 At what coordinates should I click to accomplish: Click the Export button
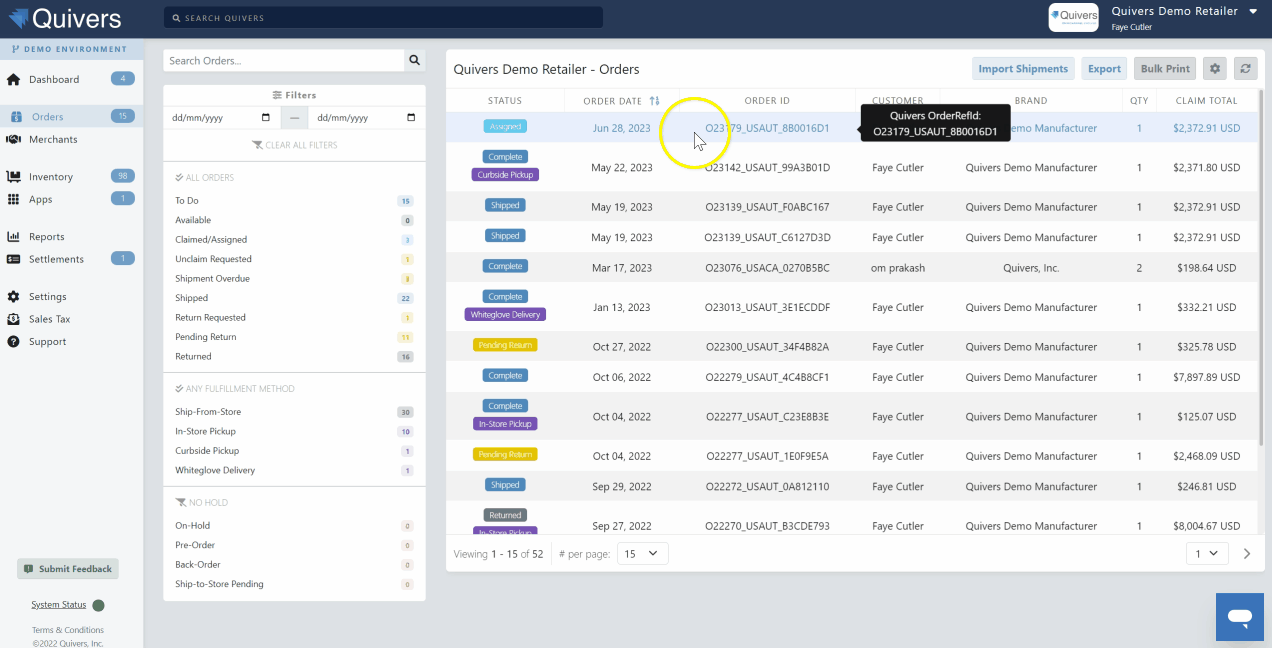[x=1104, y=68]
